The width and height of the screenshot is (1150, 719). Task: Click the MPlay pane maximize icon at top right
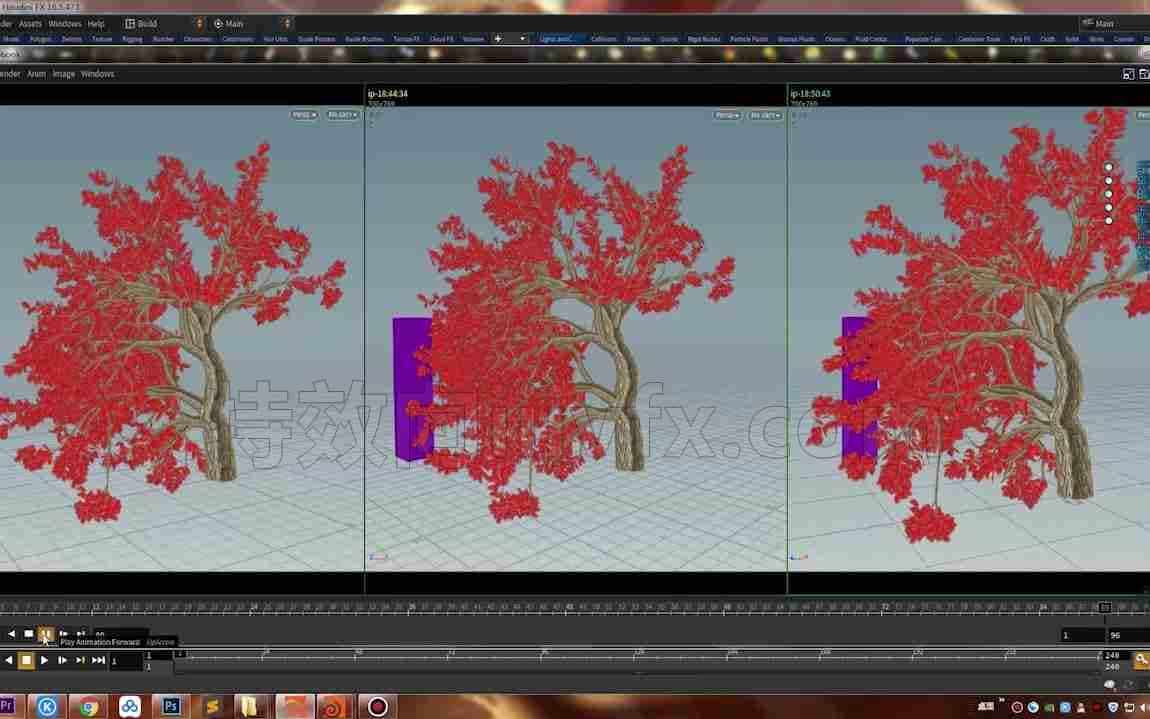point(1129,74)
